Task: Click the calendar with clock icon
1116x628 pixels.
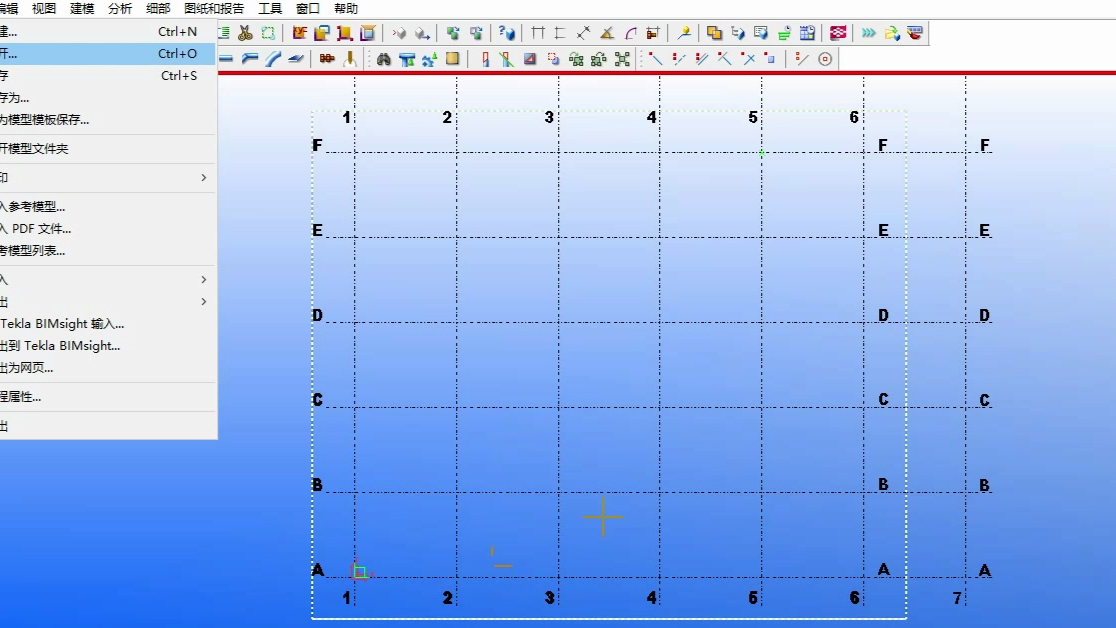Action: coord(807,33)
